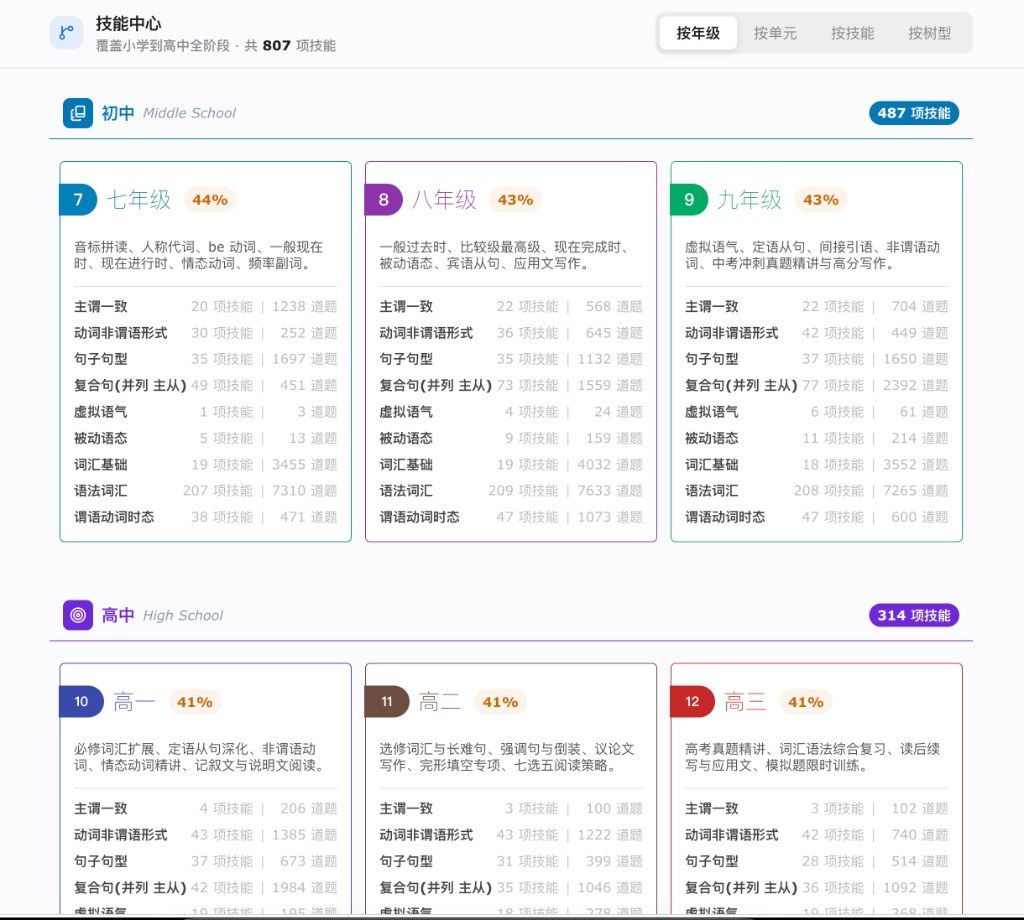Click the Middle School section icon
Screen dimensions: 1024x920
[x=78, y=113]
